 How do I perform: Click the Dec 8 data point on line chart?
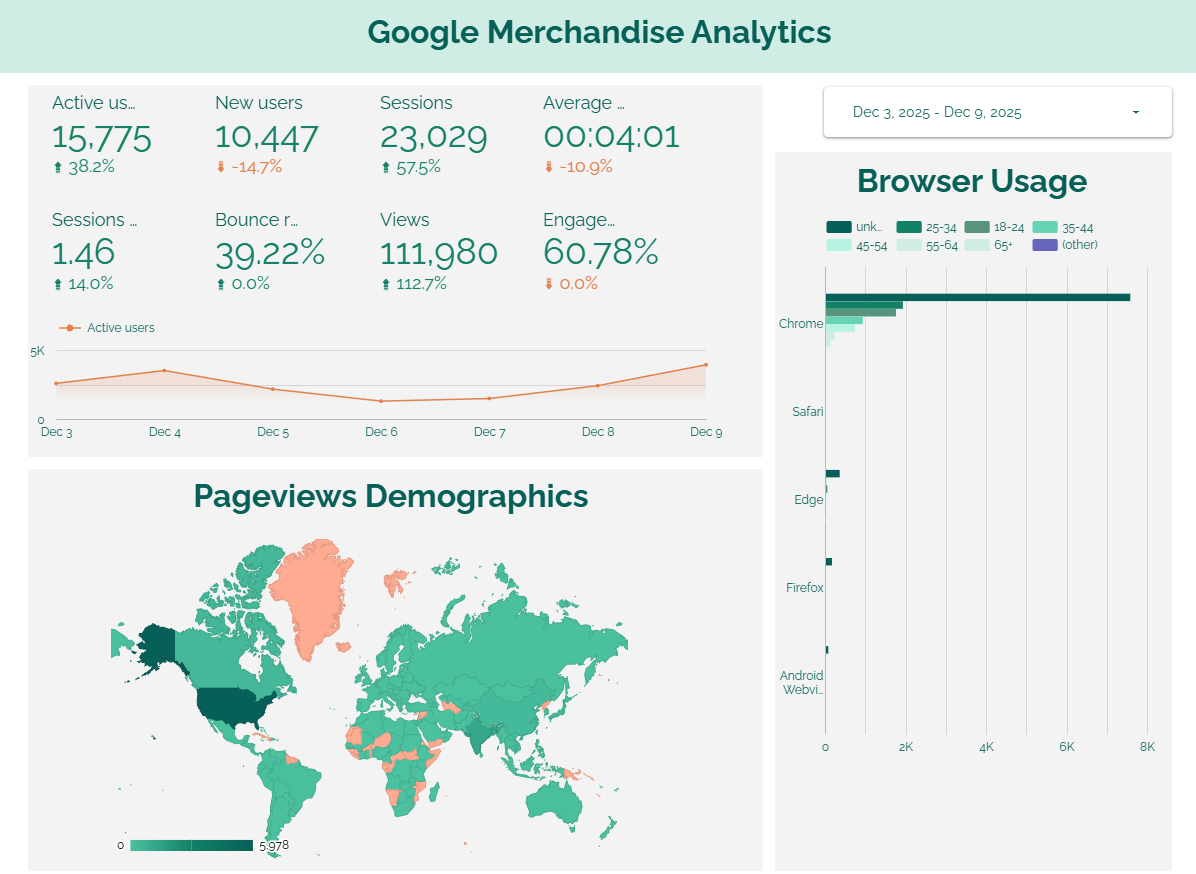[x=598, y=385]
